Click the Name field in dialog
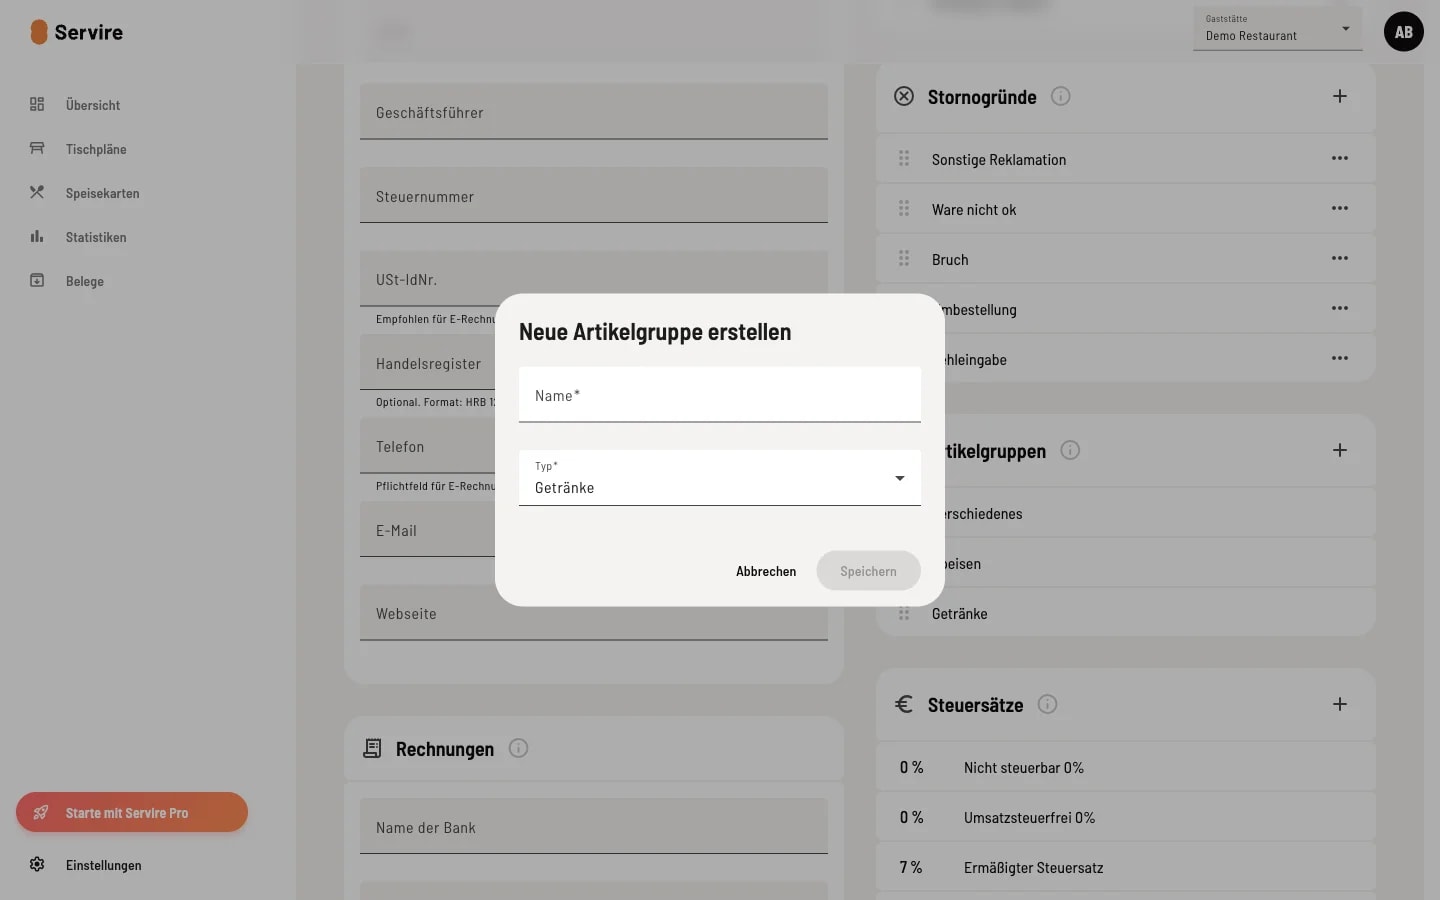The image size is (1440, 900). pos(720,395)
